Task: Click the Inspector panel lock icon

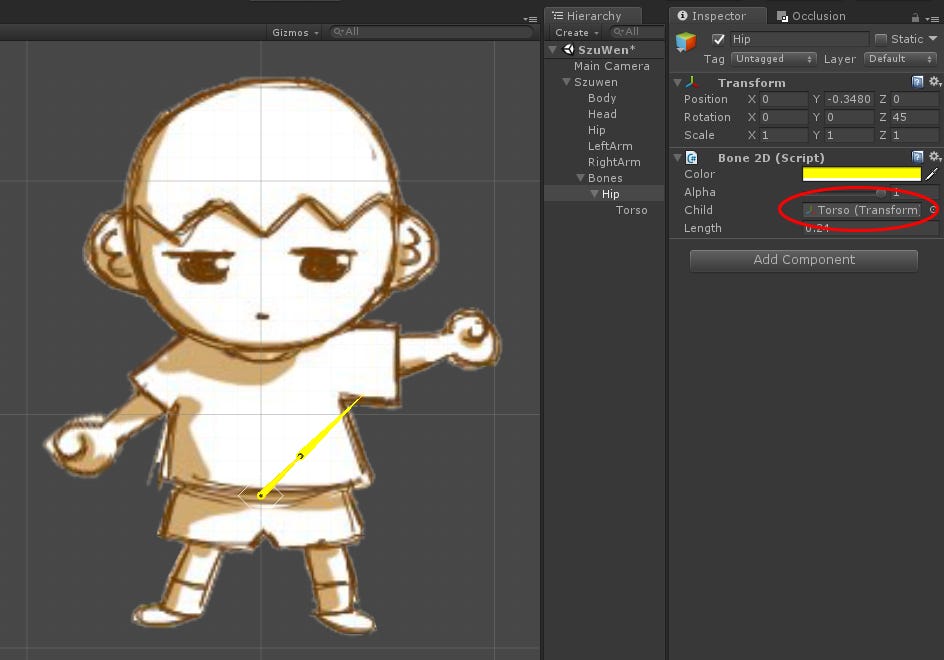Action: coord(915,15)
